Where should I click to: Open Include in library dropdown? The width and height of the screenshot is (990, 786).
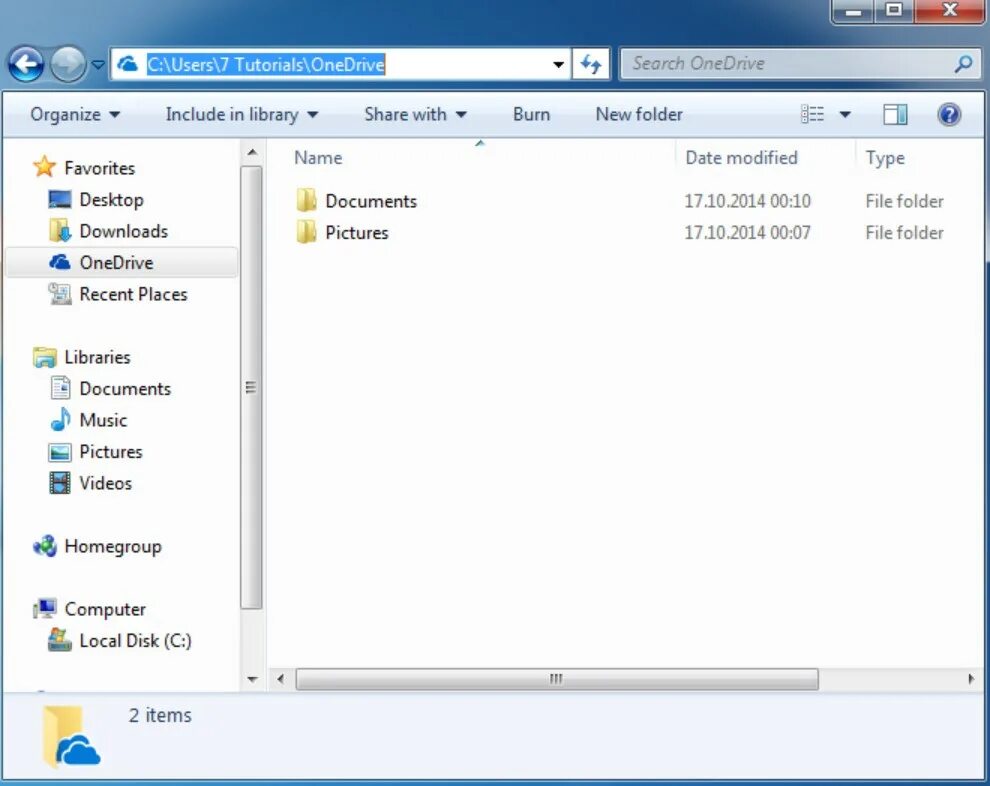tap(241, 114)
